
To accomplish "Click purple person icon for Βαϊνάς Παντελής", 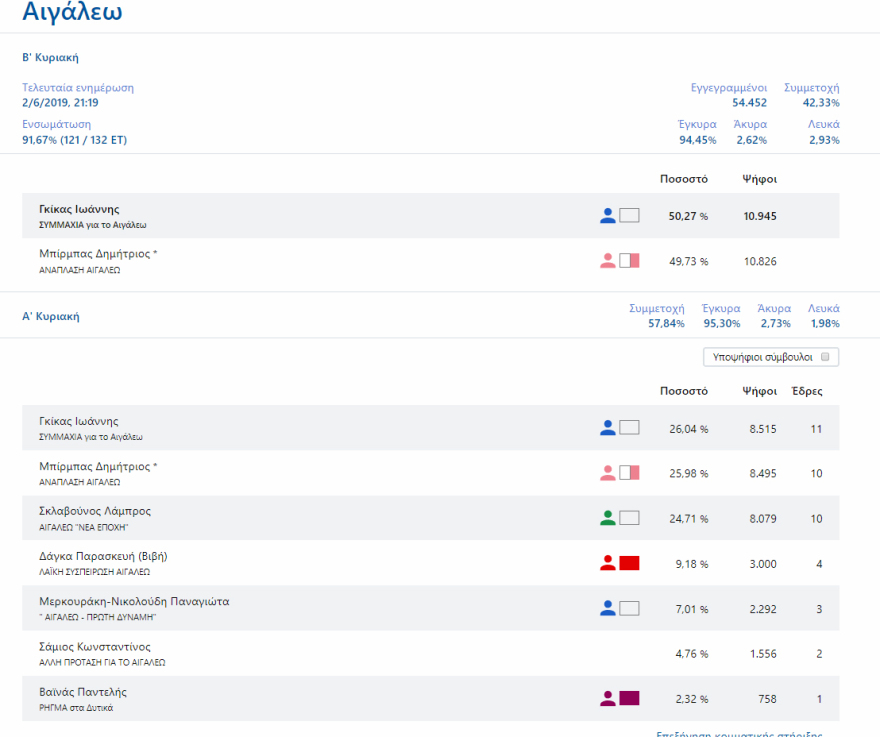I will click(607, 699).
